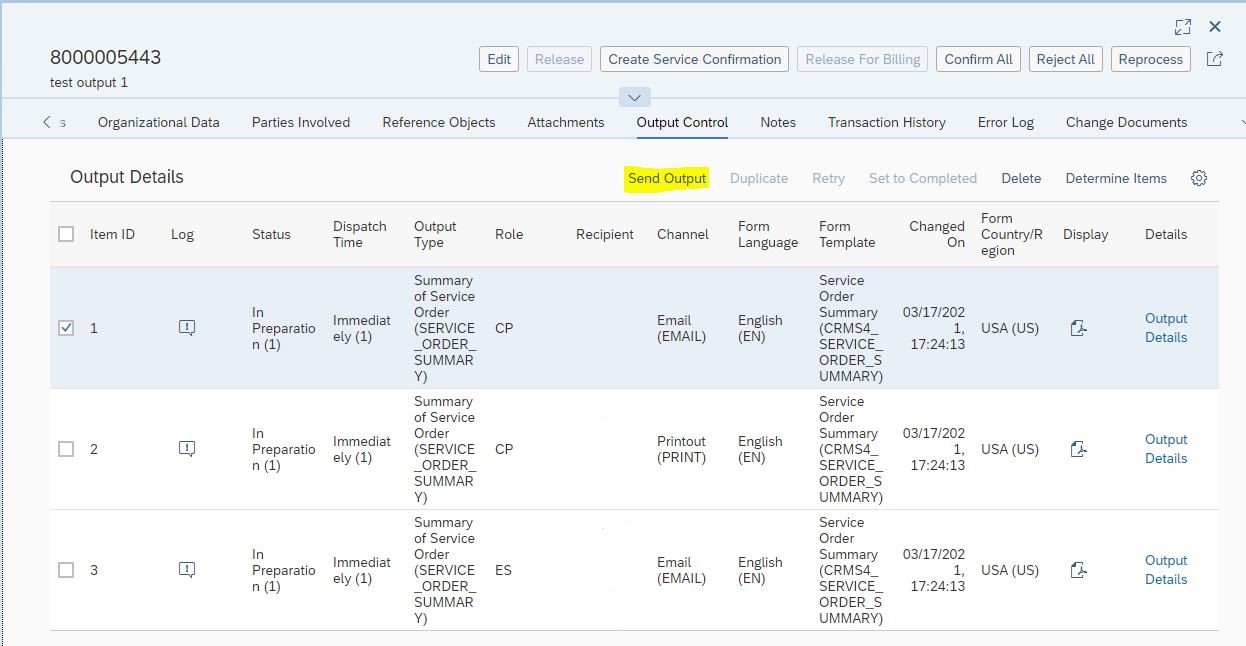Click the Changed On column header
The image size is (1246, 646).
pos(937,234)
